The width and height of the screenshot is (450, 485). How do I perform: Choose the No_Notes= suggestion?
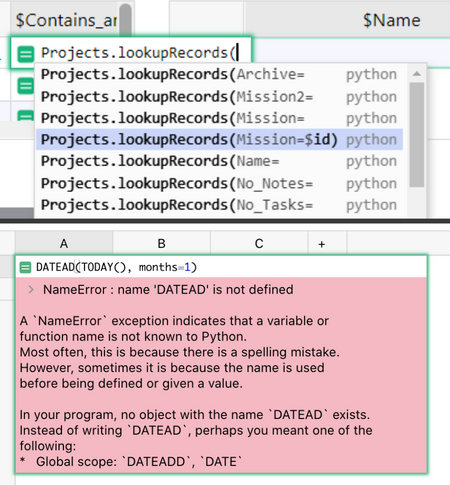click(x=219, y=183)
